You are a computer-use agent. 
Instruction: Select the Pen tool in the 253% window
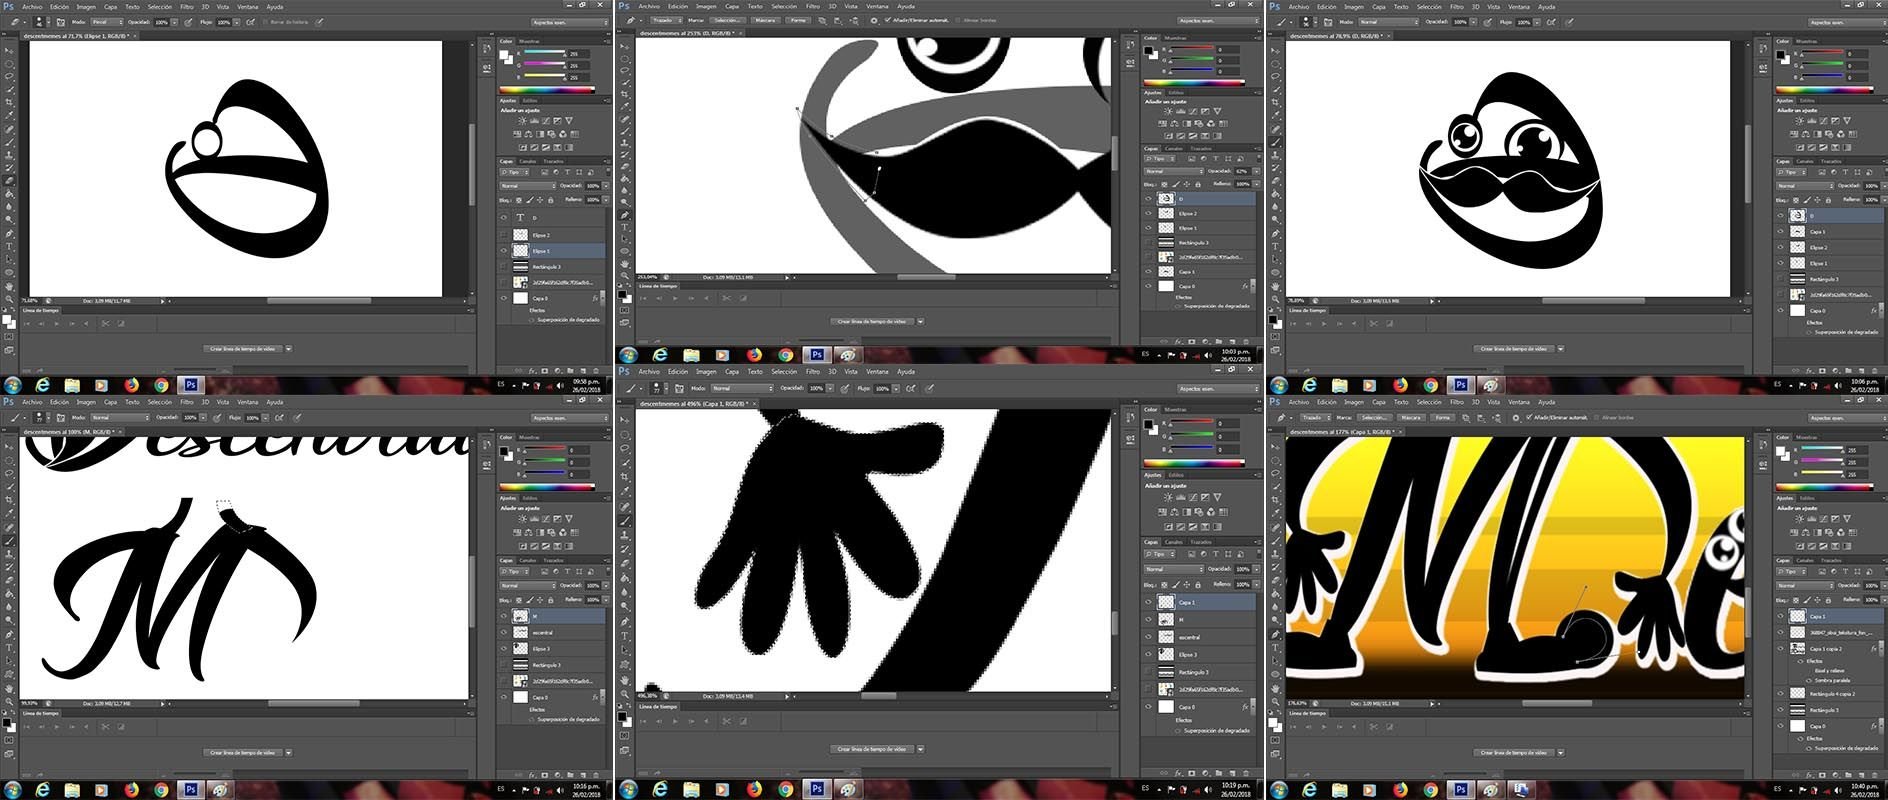[626, 214]
